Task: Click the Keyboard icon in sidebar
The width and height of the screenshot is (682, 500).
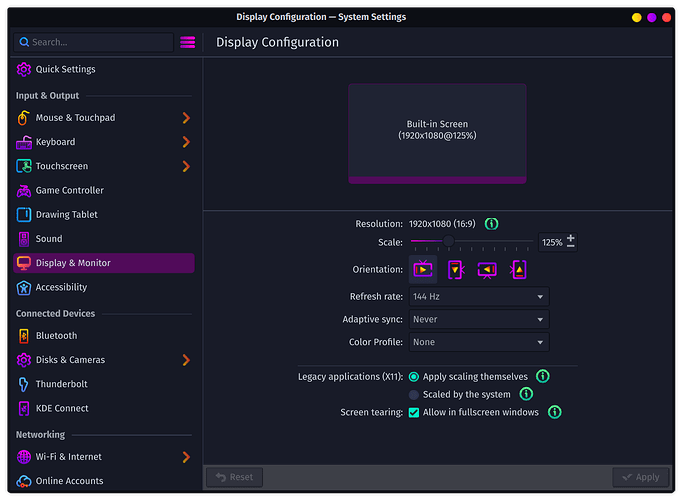Action: click(23, 142)
